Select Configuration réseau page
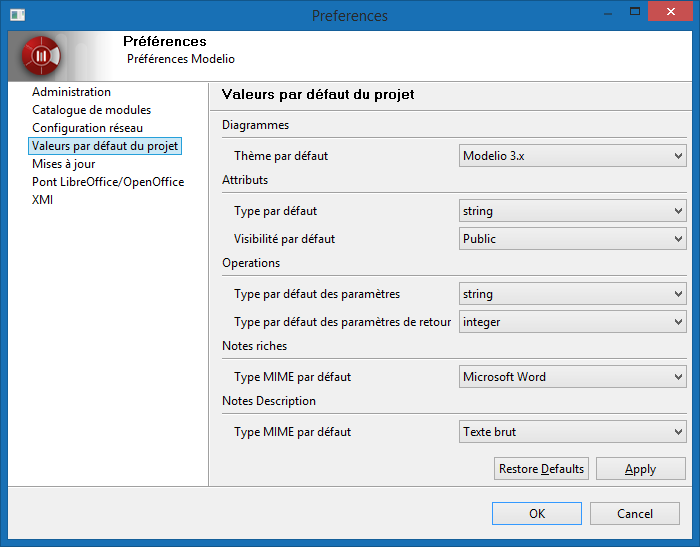 88,128
